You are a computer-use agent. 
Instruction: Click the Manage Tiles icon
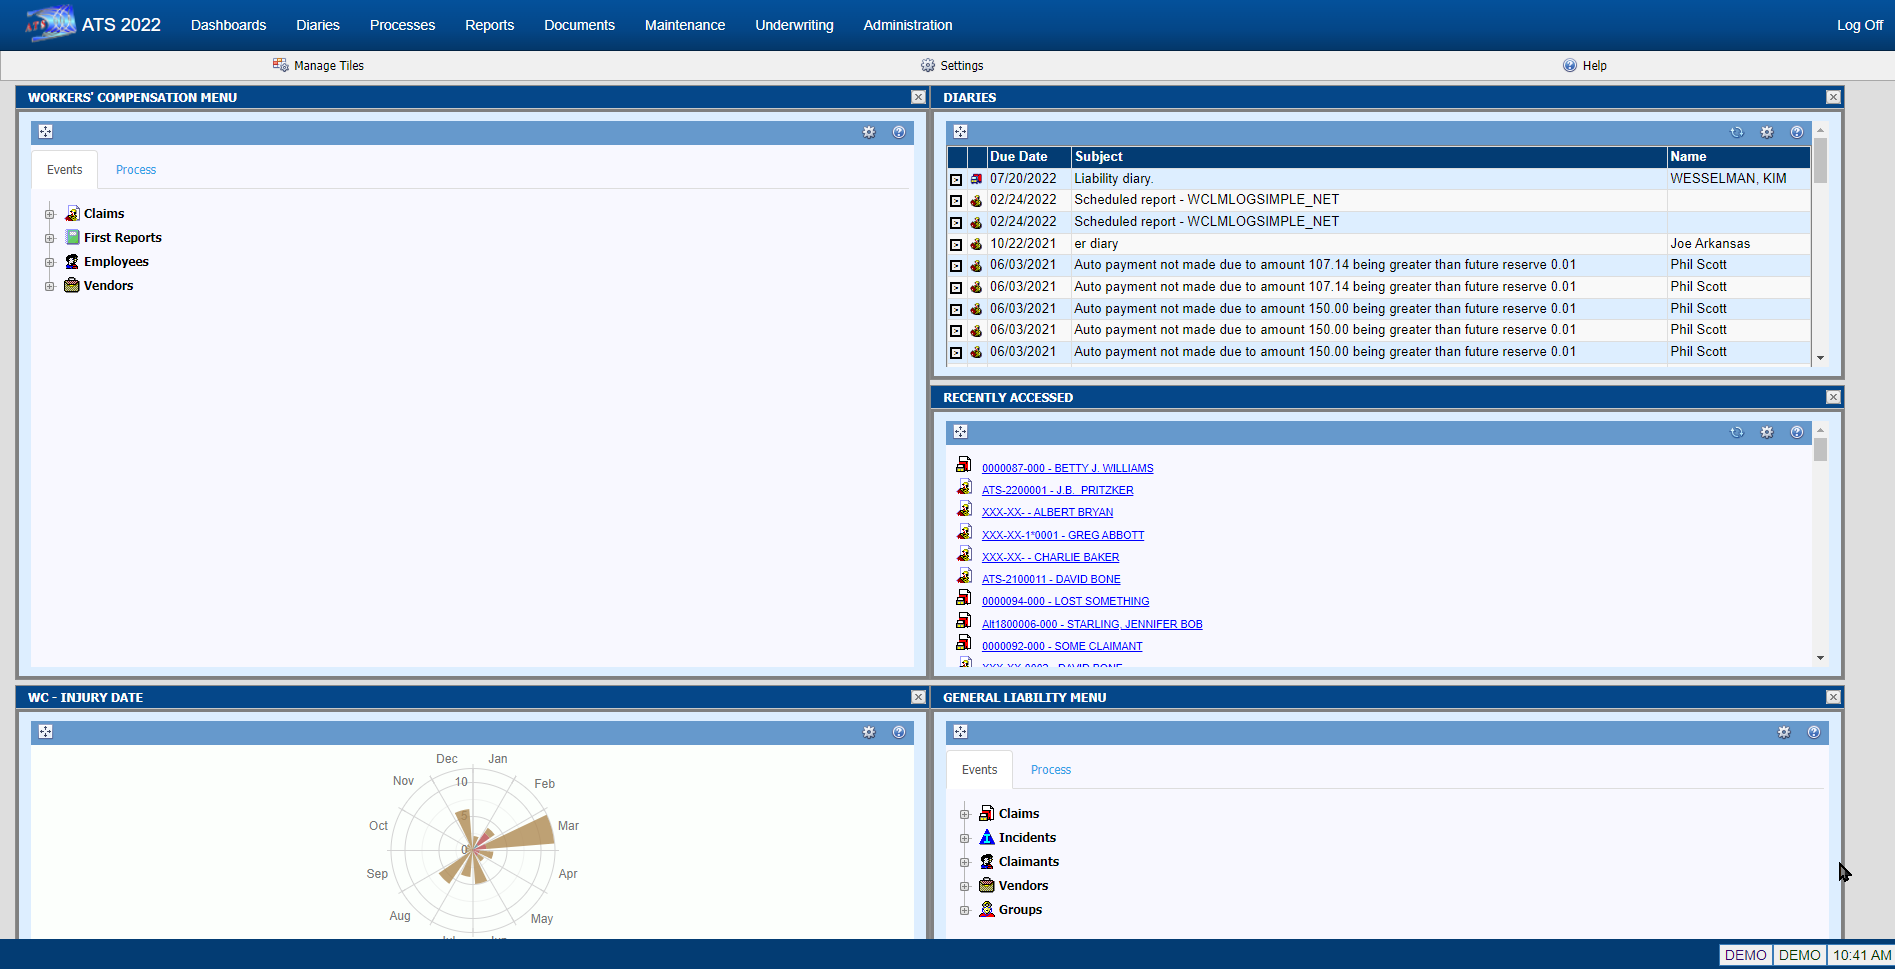click(280, 65)
